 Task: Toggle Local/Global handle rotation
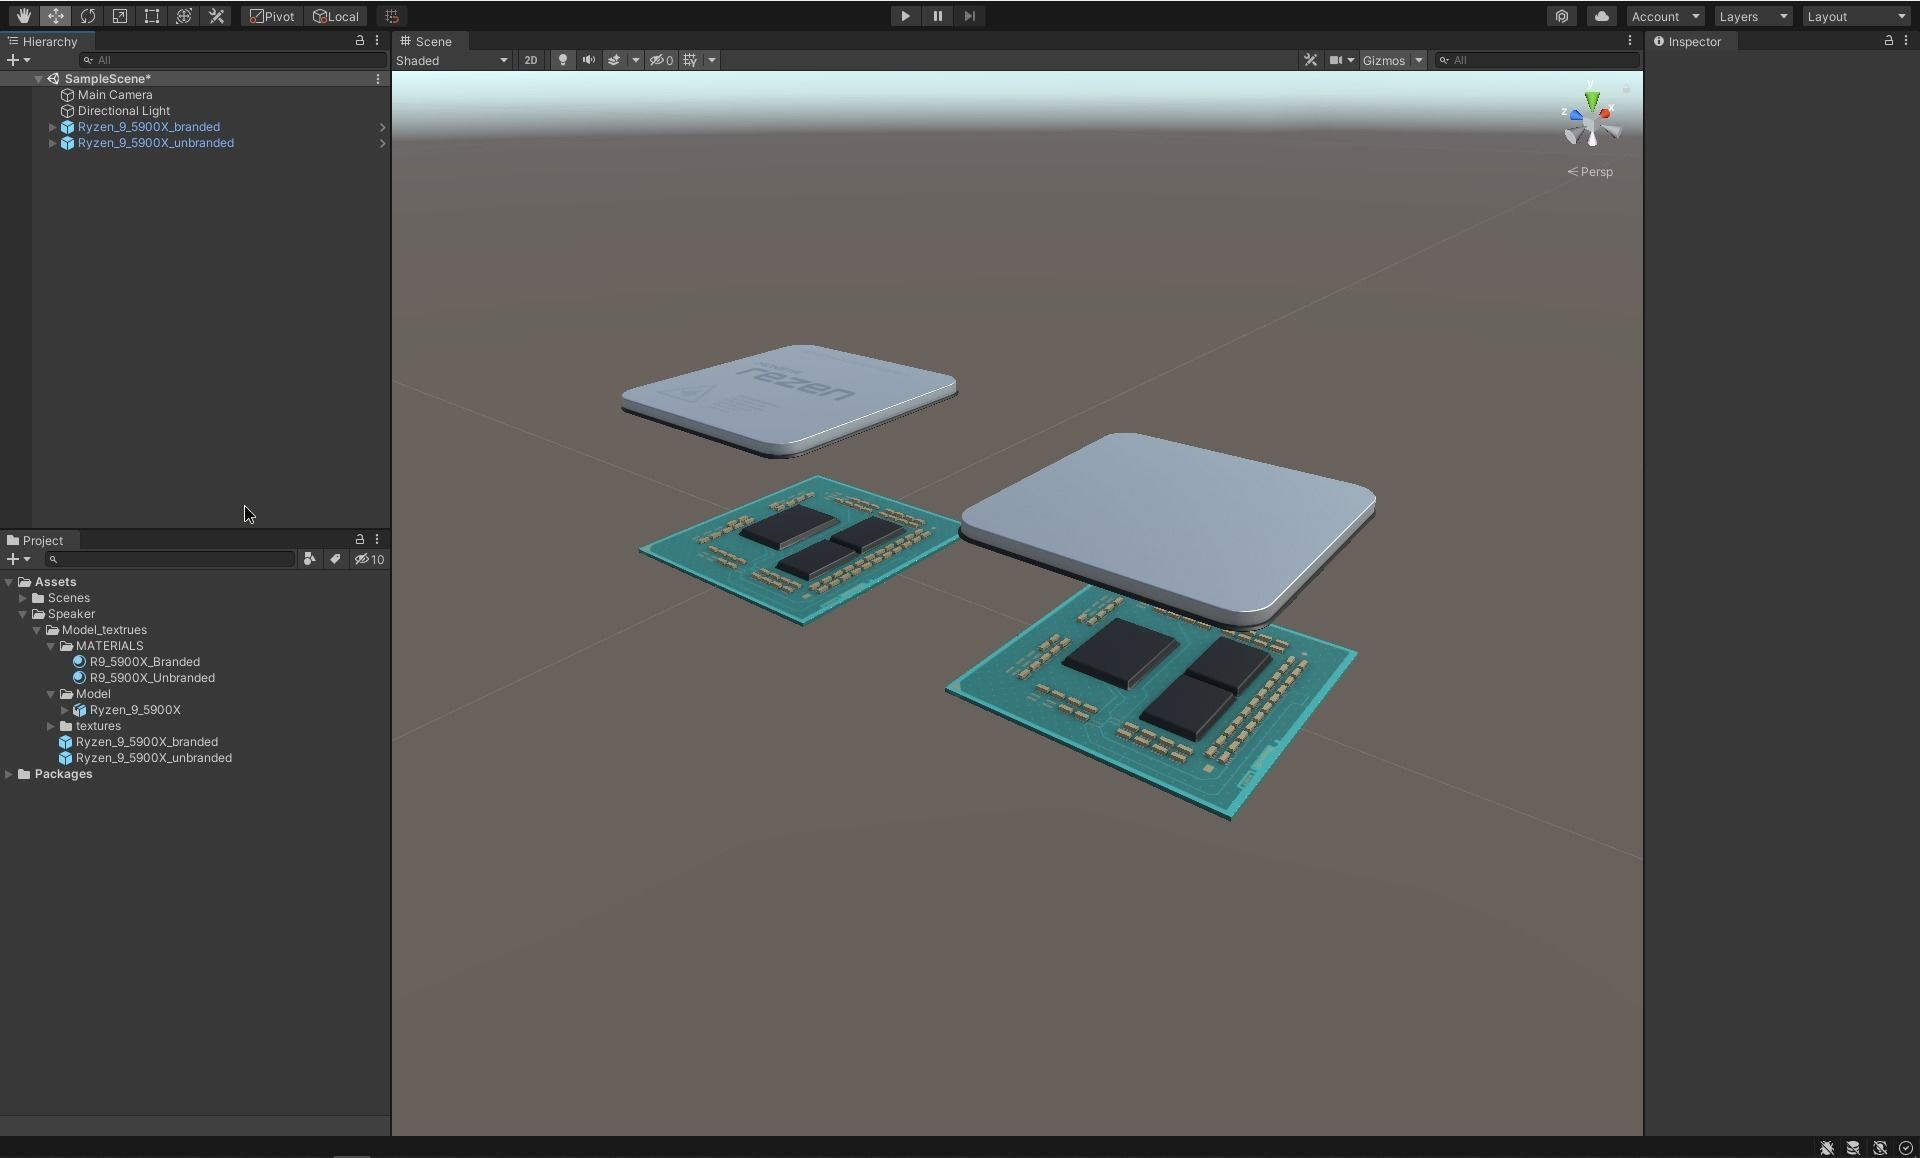pyautogui.click(x=336, y=16)
